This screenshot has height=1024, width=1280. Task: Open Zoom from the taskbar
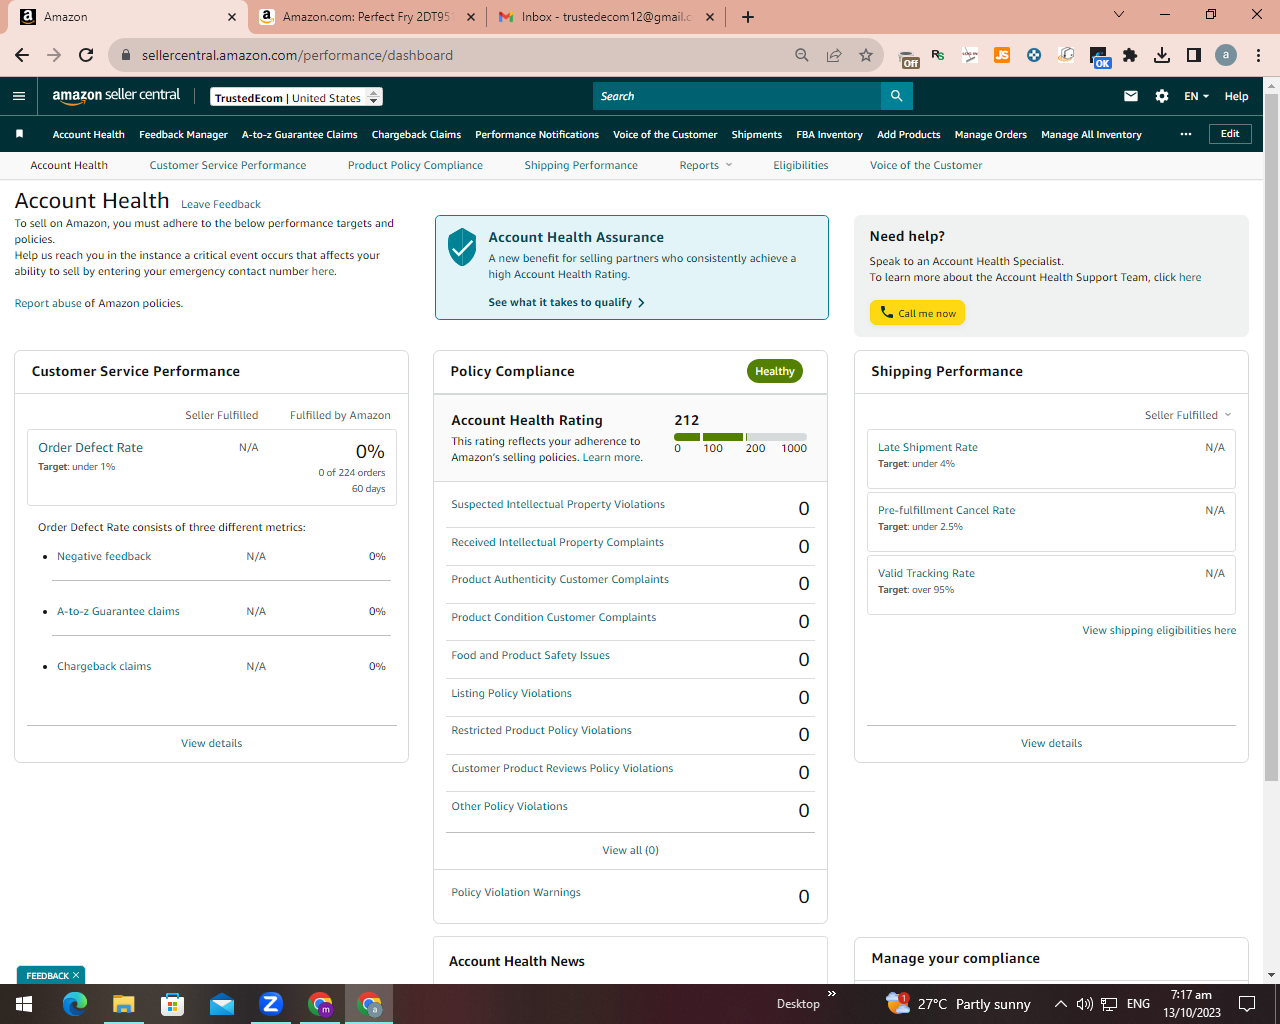point(270,1004)
